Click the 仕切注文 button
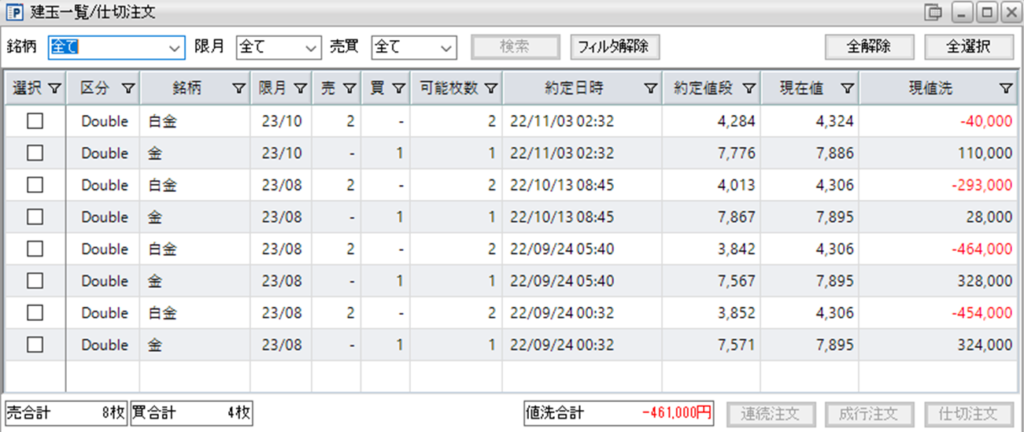The width and height of the screenshot is (1024, 432). 969,414
